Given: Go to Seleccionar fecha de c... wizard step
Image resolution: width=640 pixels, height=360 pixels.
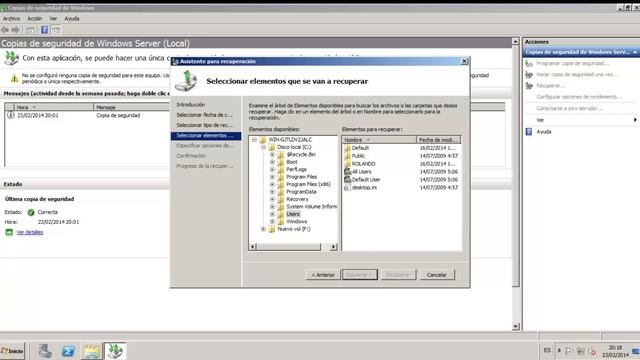Looking at the screenshot, I should 204,115.
